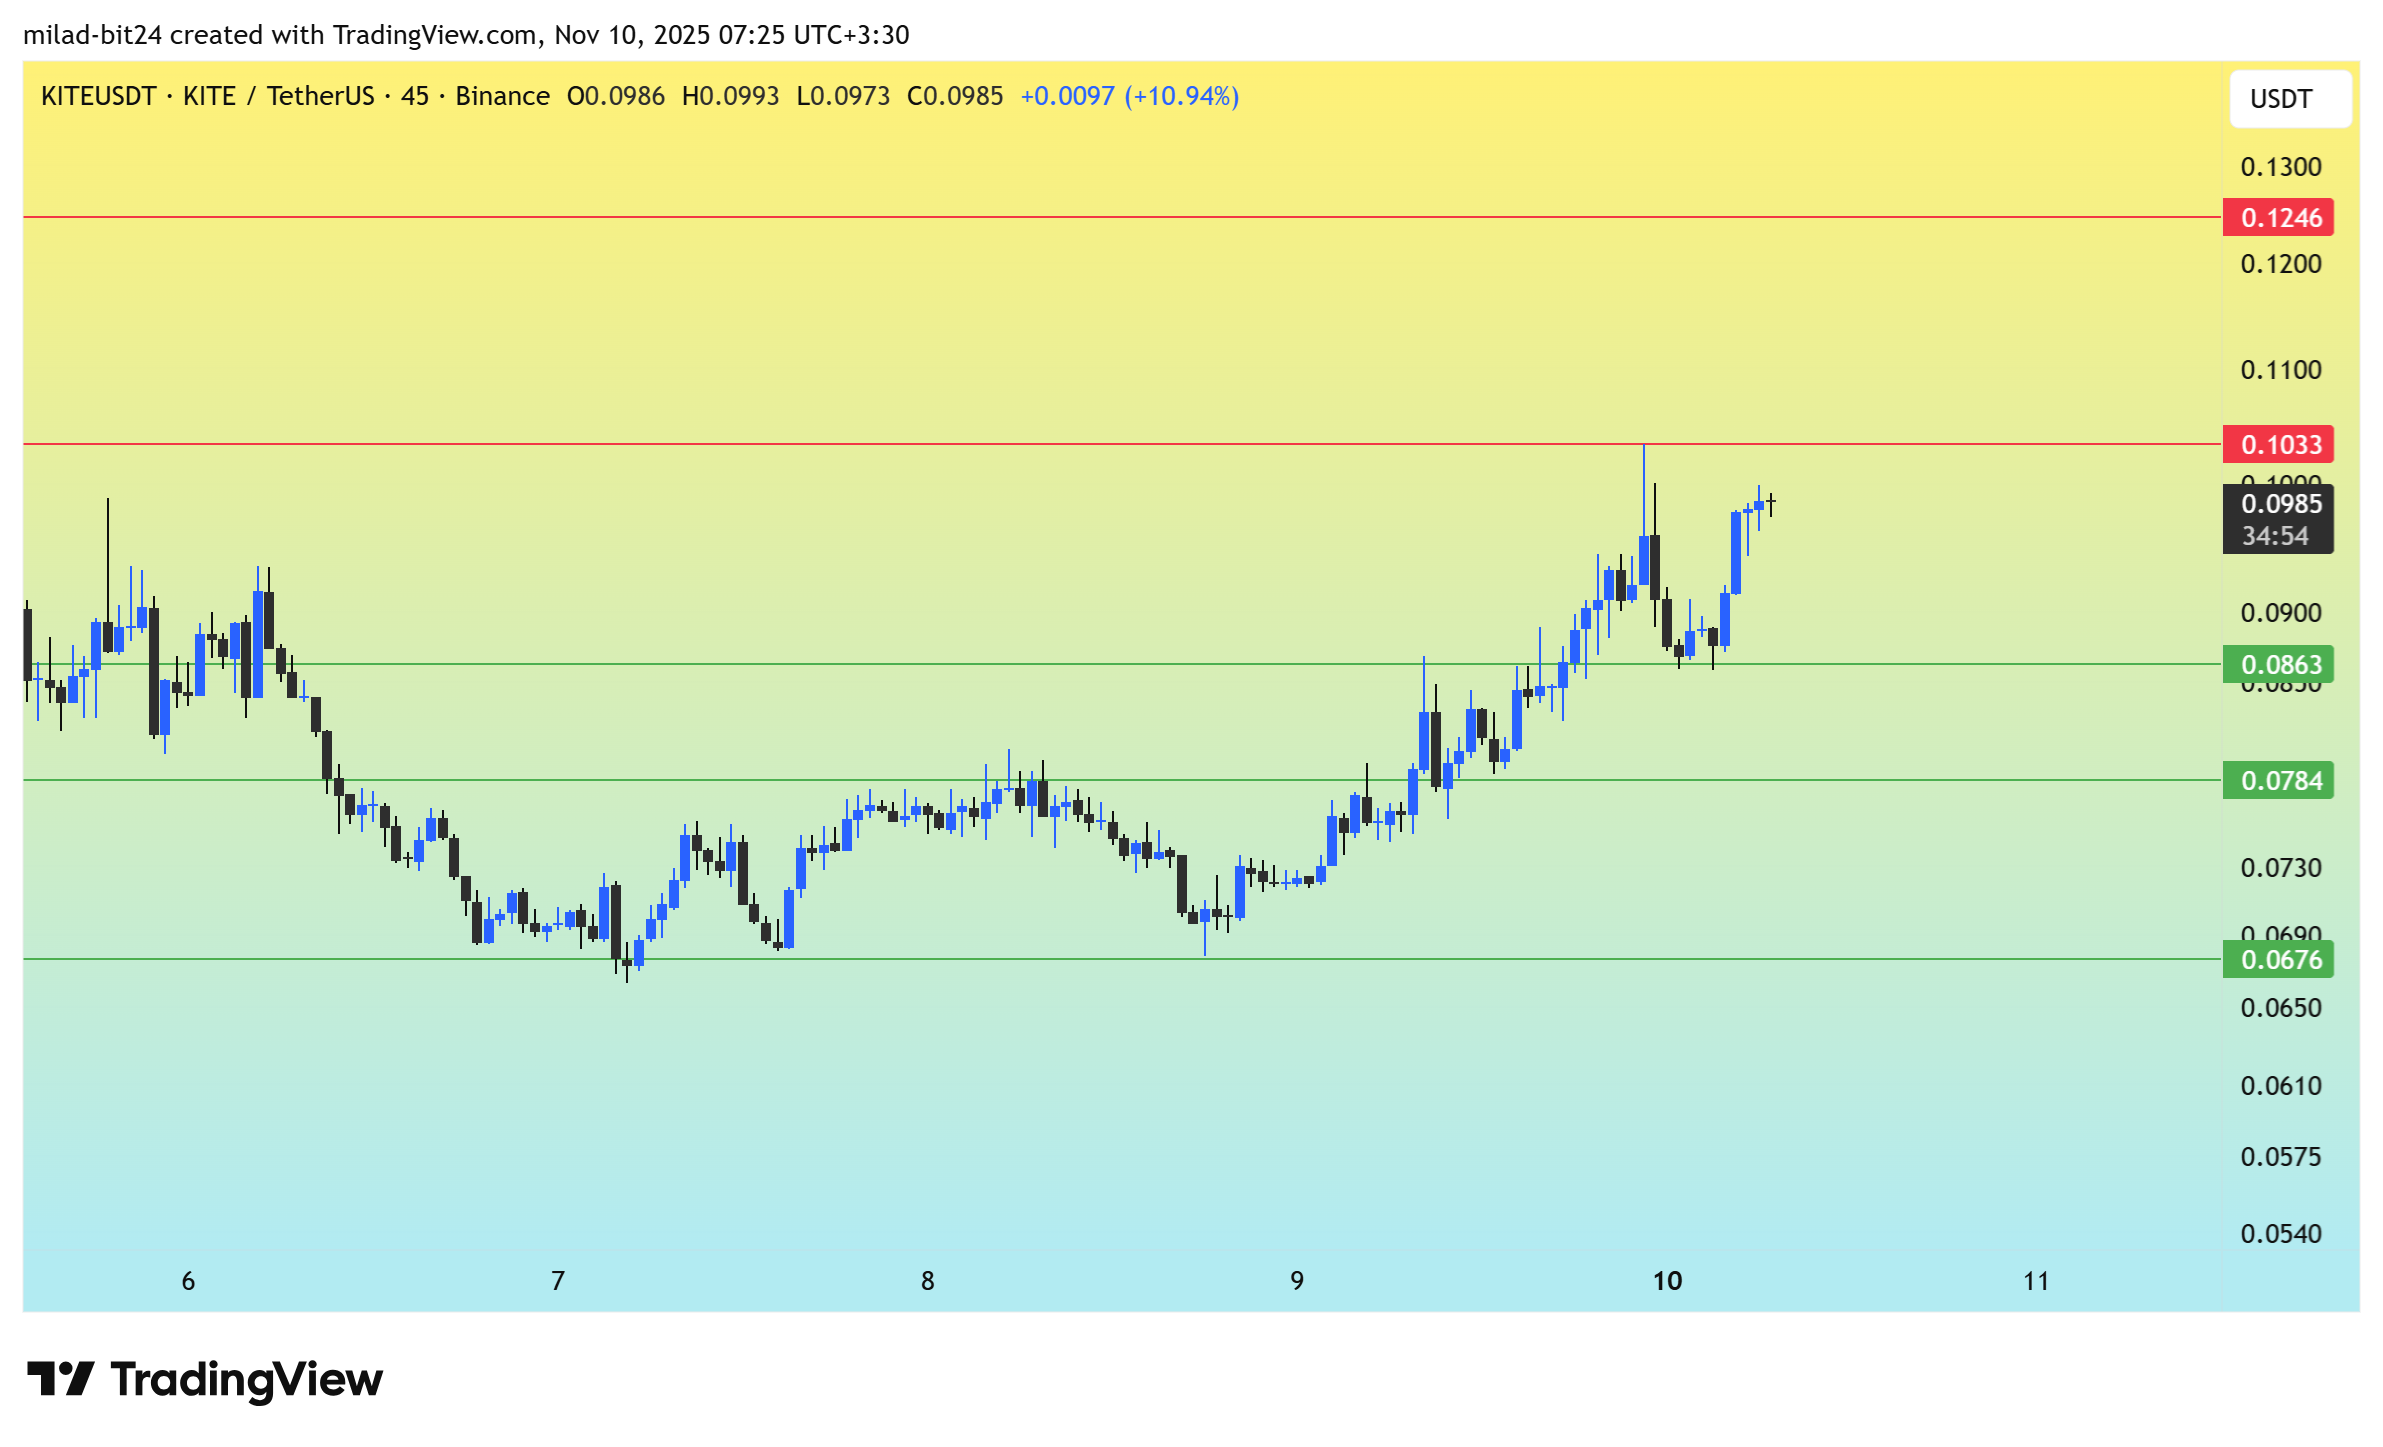Click the +10.94% change value
2383x1447 pixels.
coord(1181,96)
